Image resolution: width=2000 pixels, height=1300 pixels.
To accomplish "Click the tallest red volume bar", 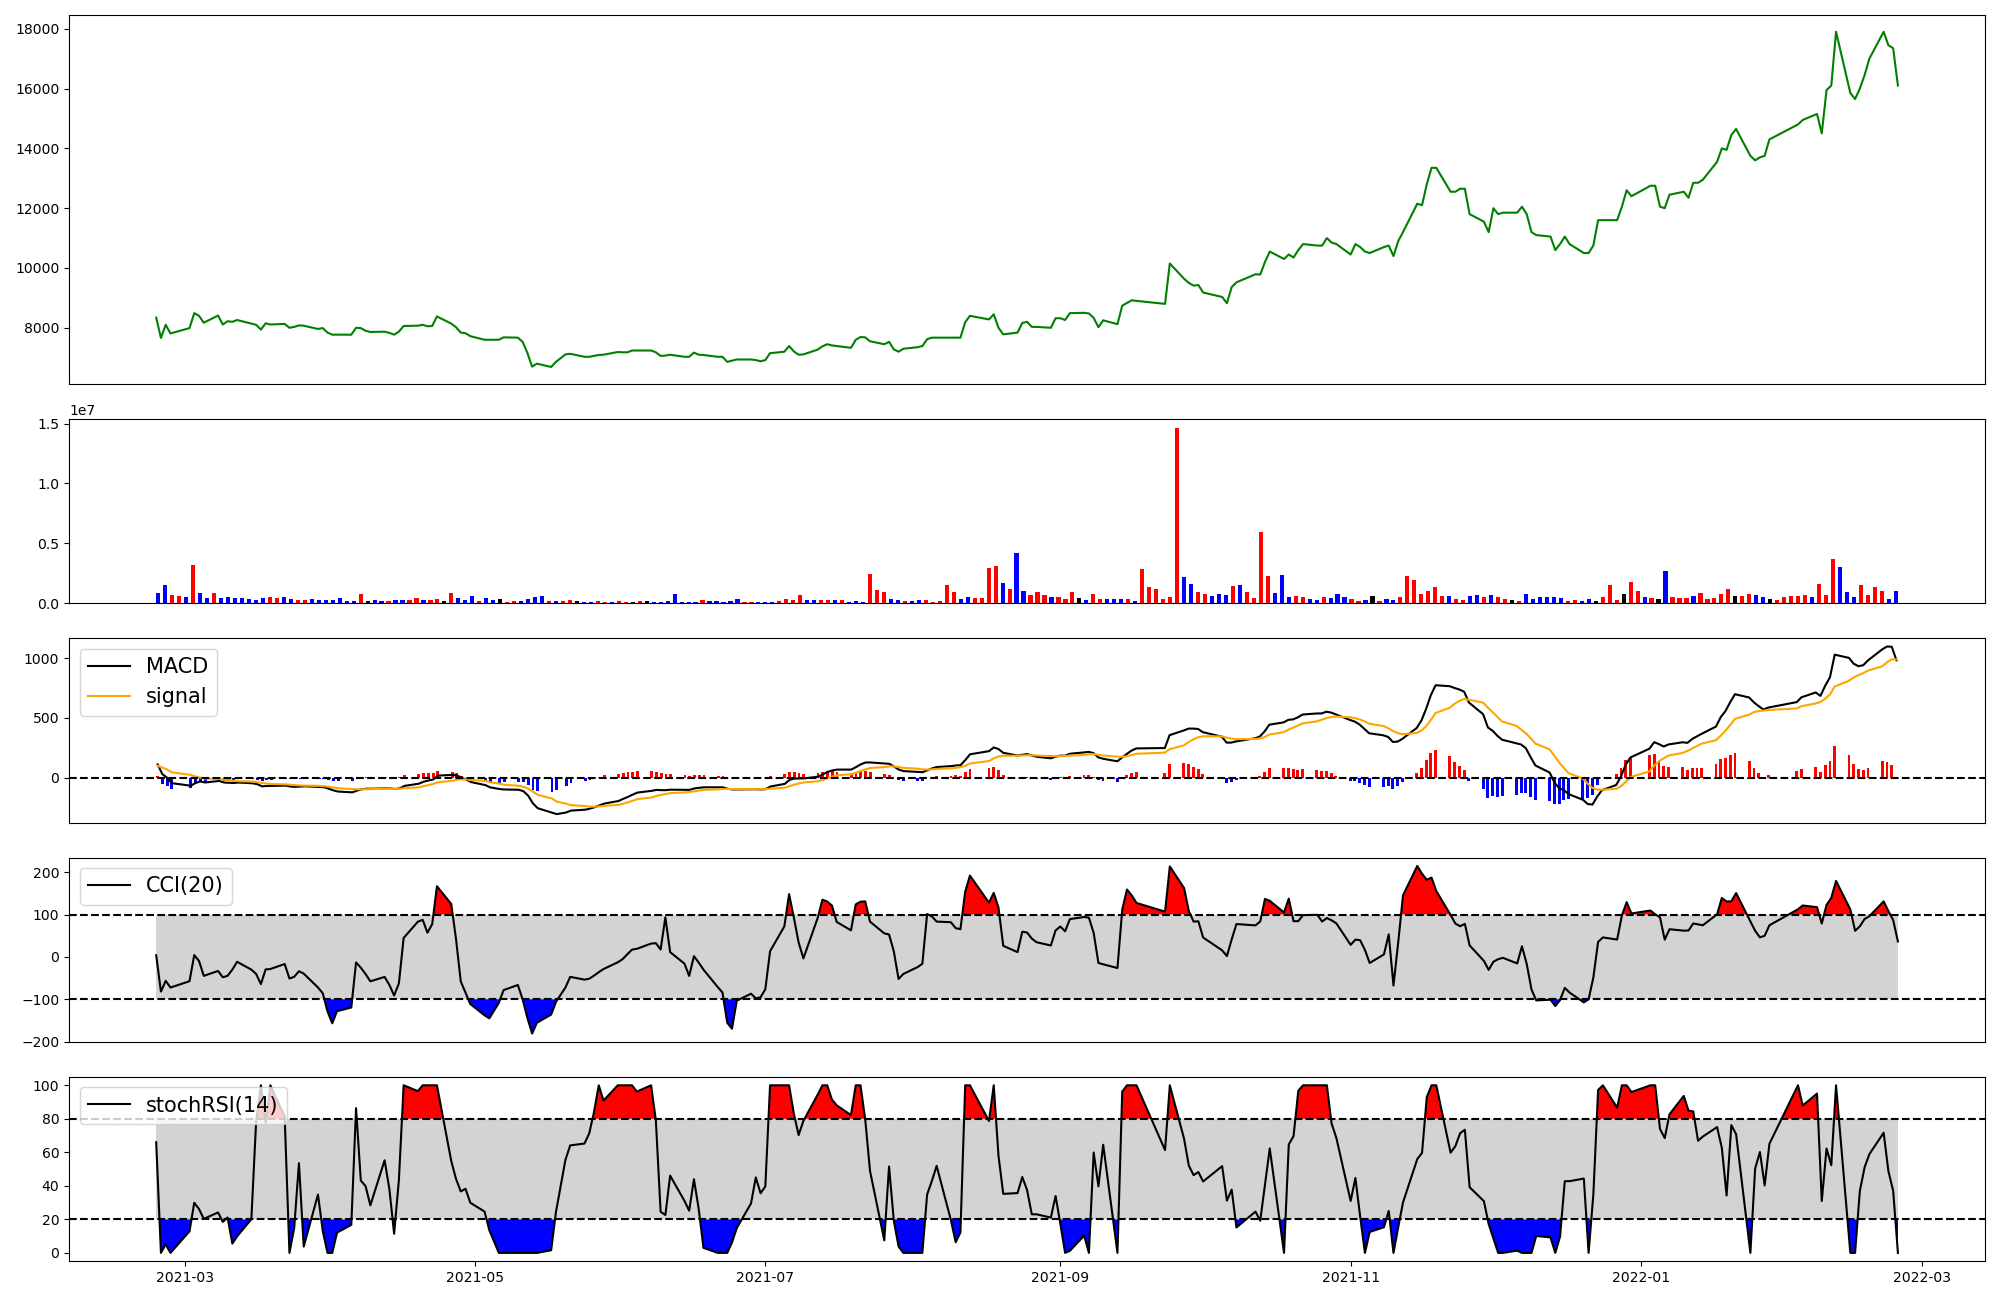I will tap(1177, 516).
